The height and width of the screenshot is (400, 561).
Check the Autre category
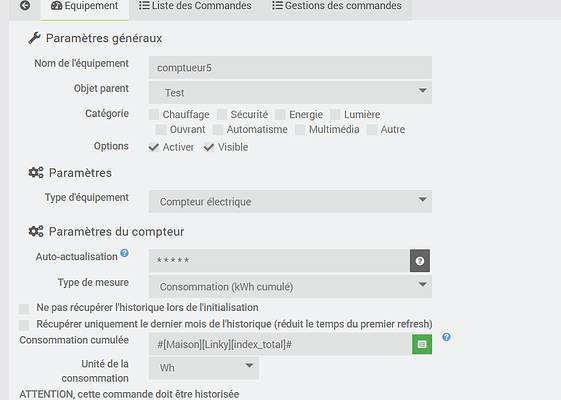click(372, 130)
